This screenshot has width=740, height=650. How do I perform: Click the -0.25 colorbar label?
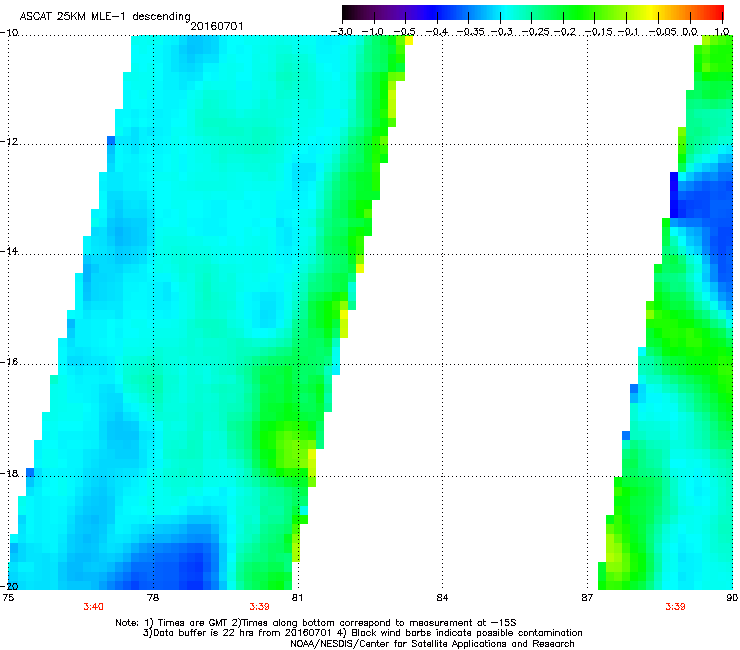point(536,32)
